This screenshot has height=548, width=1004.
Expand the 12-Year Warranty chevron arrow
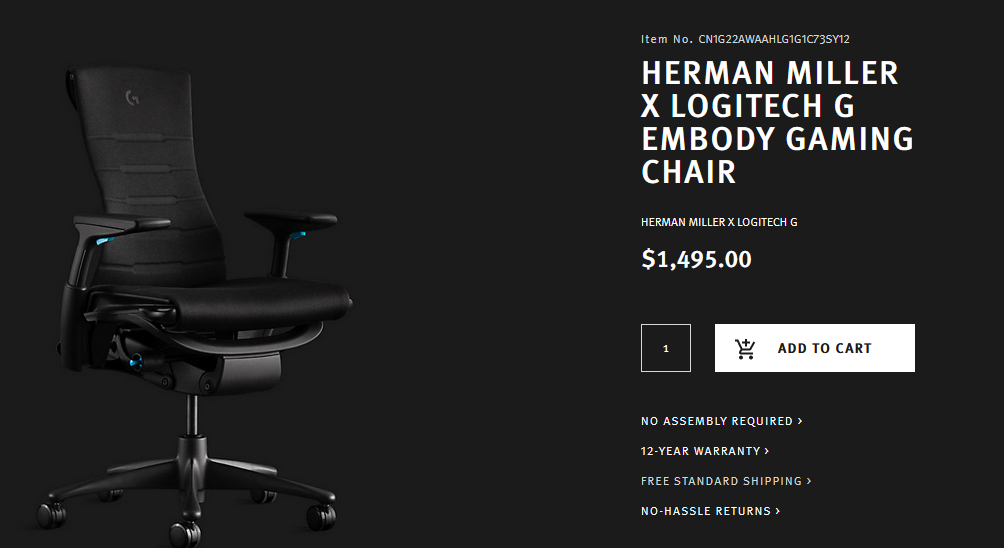[x=766, y=451]
